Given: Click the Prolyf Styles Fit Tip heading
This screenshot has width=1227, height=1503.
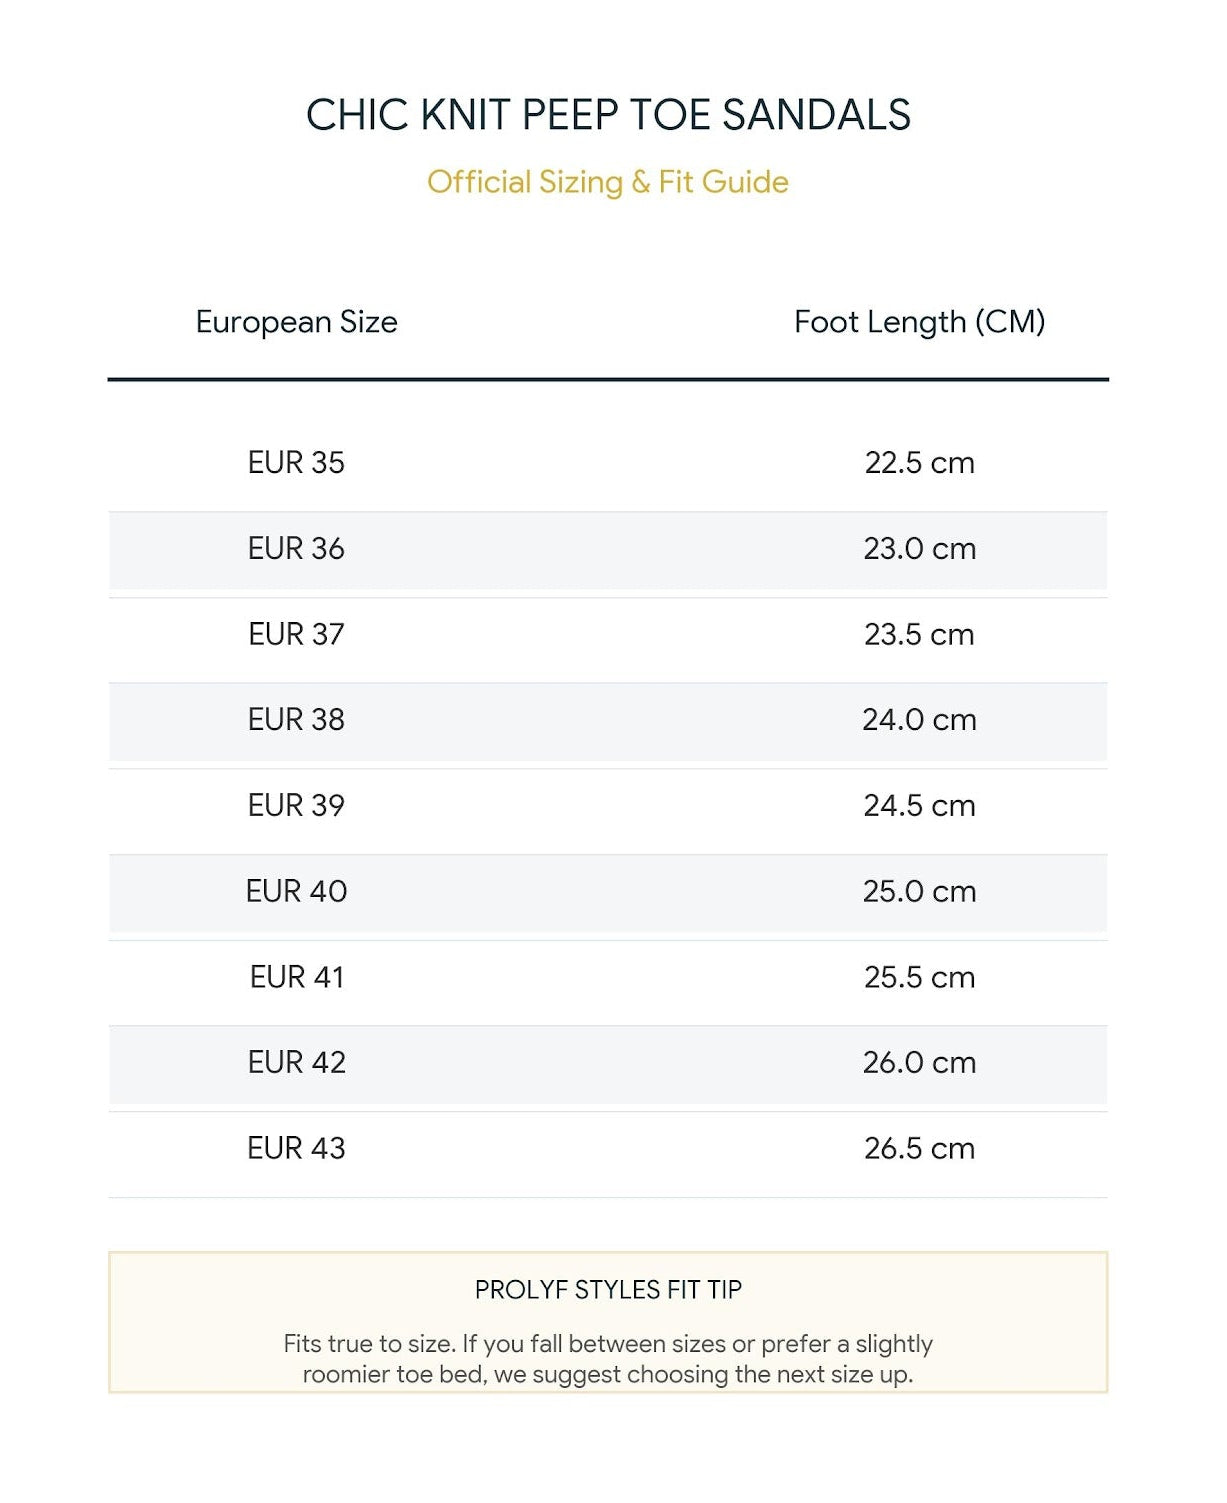Looking at the screenshot, I should click(x=608, y=1290).
